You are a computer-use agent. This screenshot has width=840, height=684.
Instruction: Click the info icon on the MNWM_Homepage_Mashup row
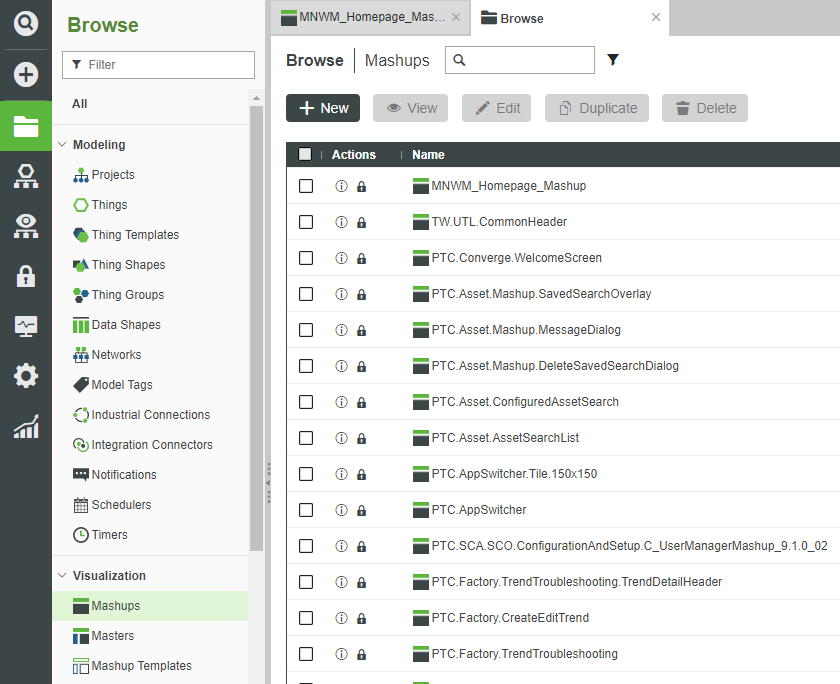[x=341, y=186]
